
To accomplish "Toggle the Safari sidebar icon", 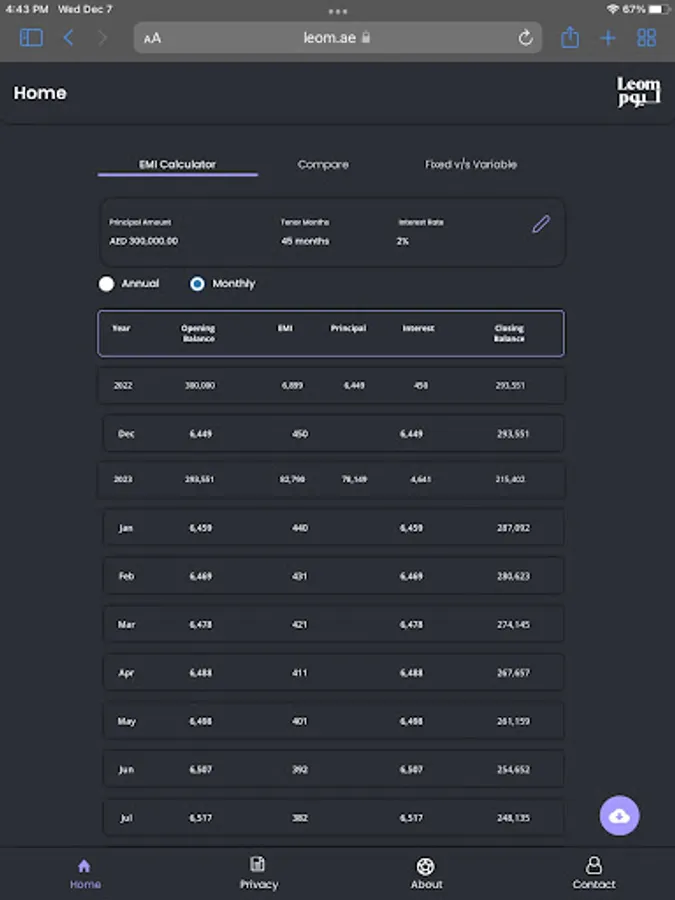I will tap(31, 38).
